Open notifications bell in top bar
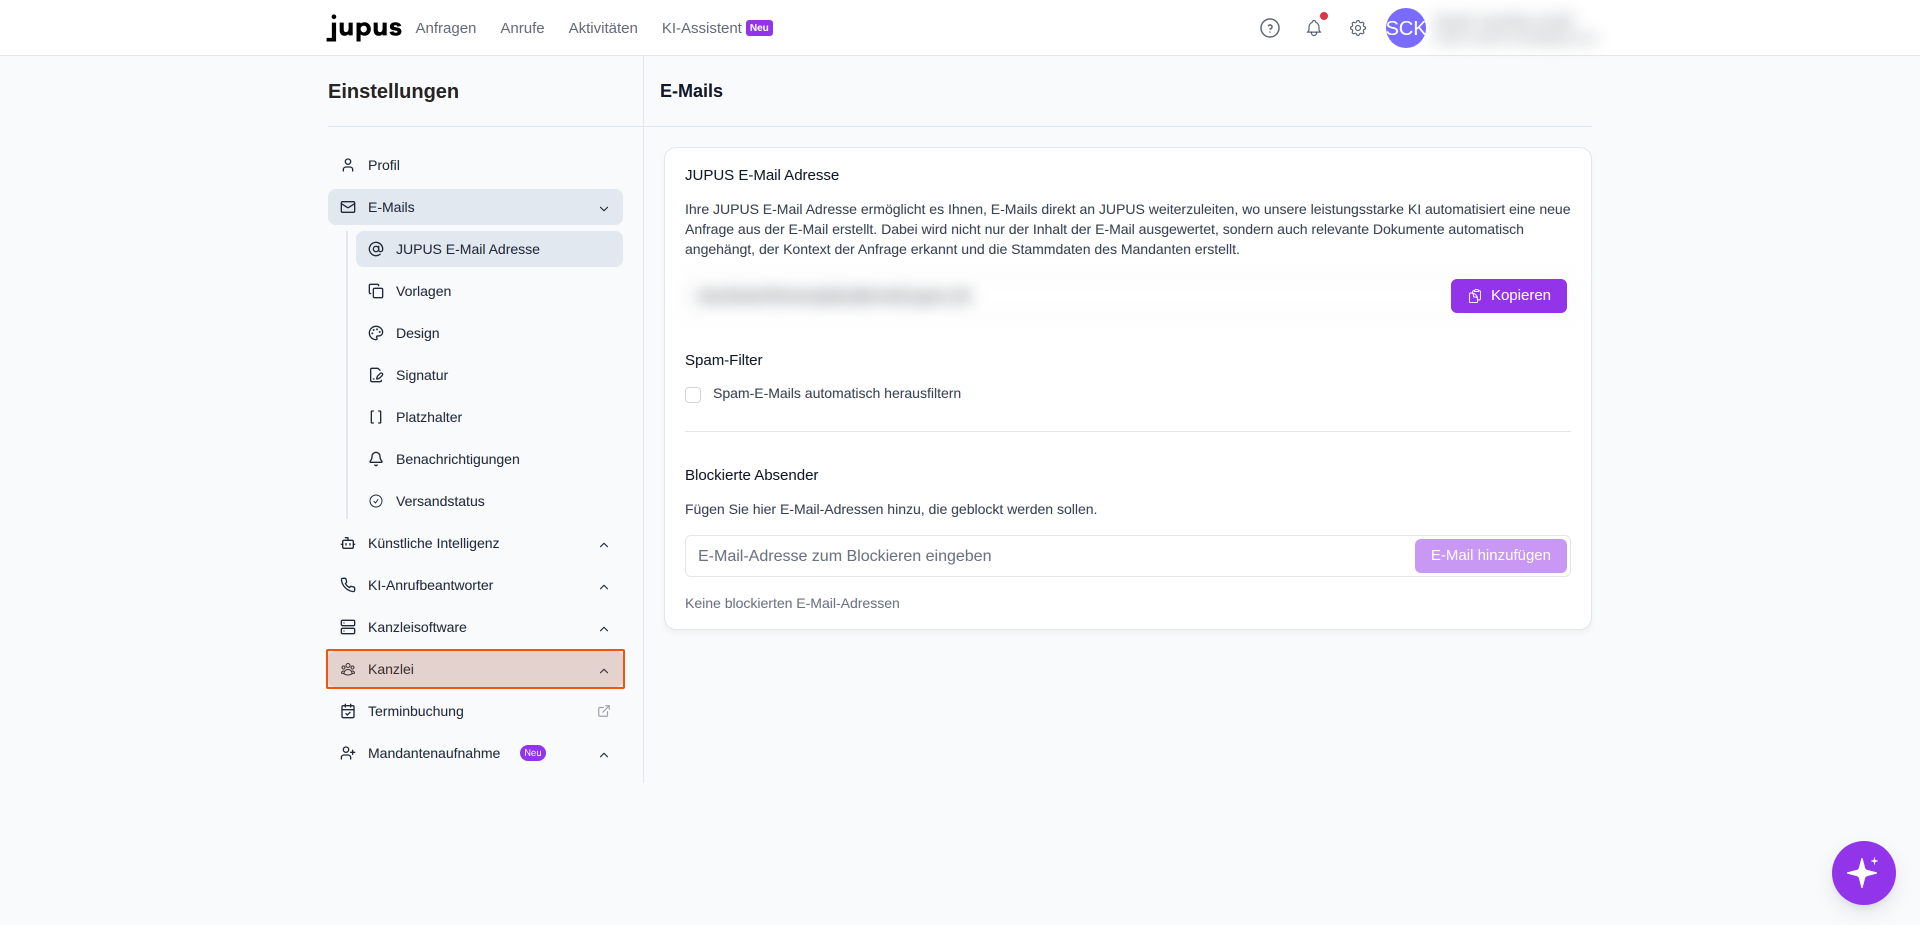Screen dimensions: 1920x929 (x=1314, y=28)
